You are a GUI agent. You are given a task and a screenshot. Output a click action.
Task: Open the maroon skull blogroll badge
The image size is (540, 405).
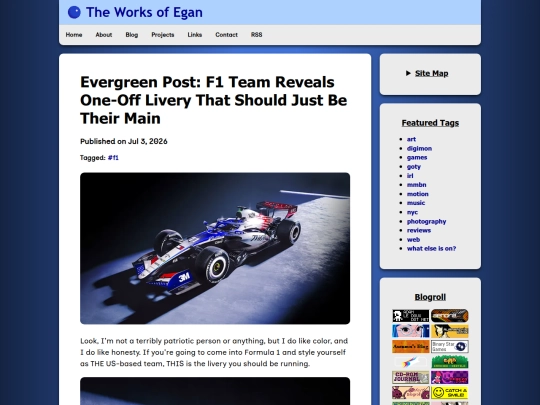point(411,393)
